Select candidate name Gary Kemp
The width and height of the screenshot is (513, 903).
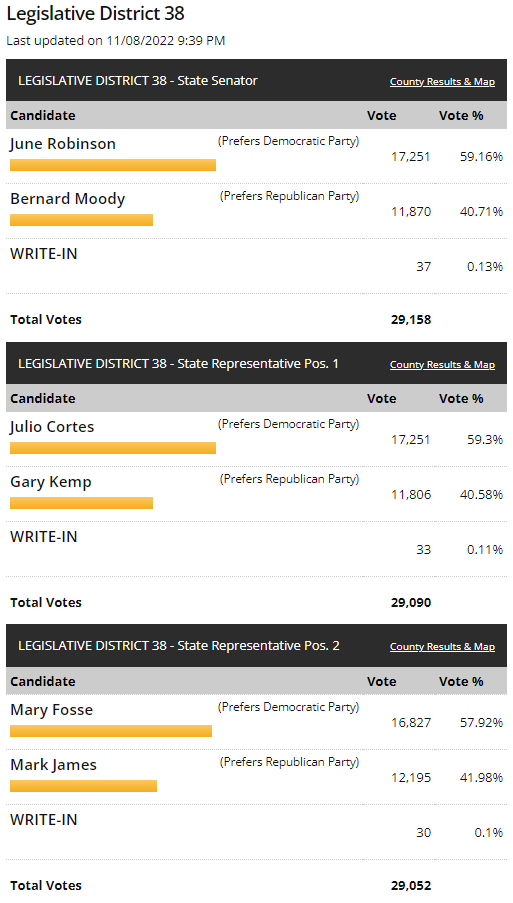tap(51, 482)
